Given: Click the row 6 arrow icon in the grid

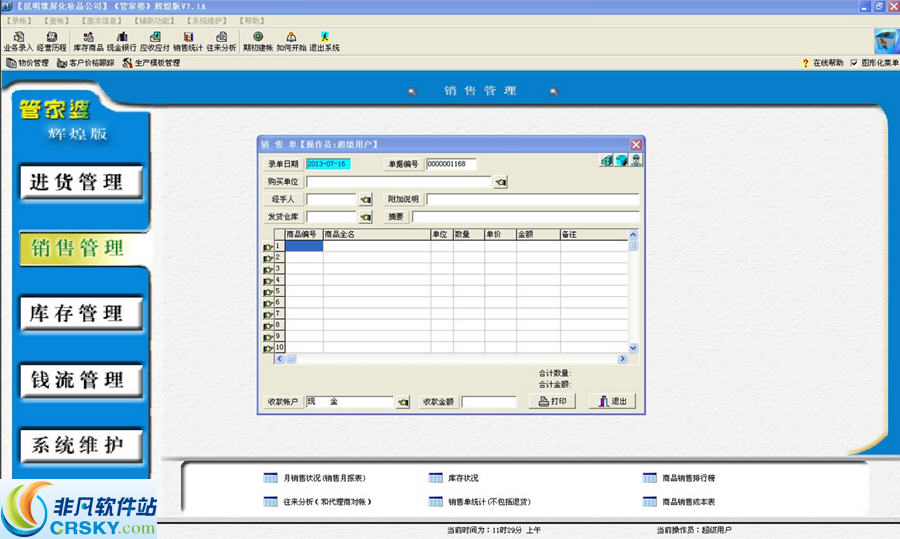Looking at the screenshot, I should (268, 303).
